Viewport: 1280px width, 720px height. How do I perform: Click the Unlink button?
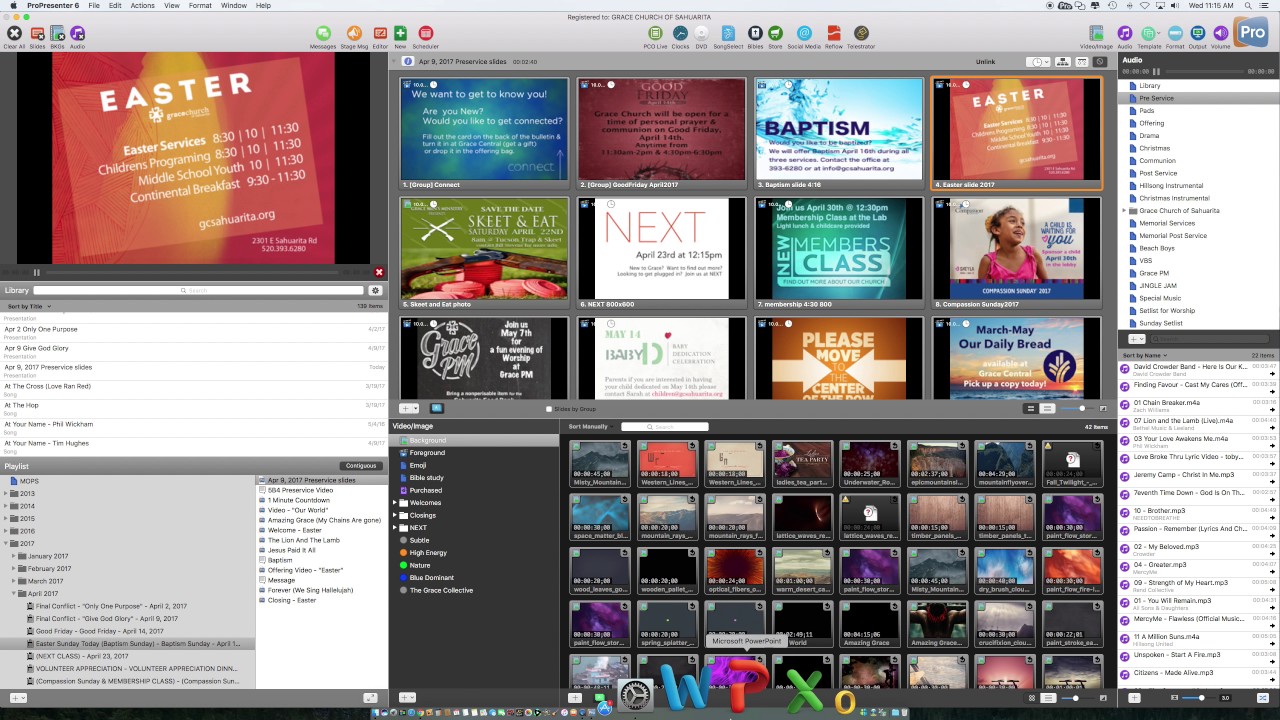[x=986, y=62]
